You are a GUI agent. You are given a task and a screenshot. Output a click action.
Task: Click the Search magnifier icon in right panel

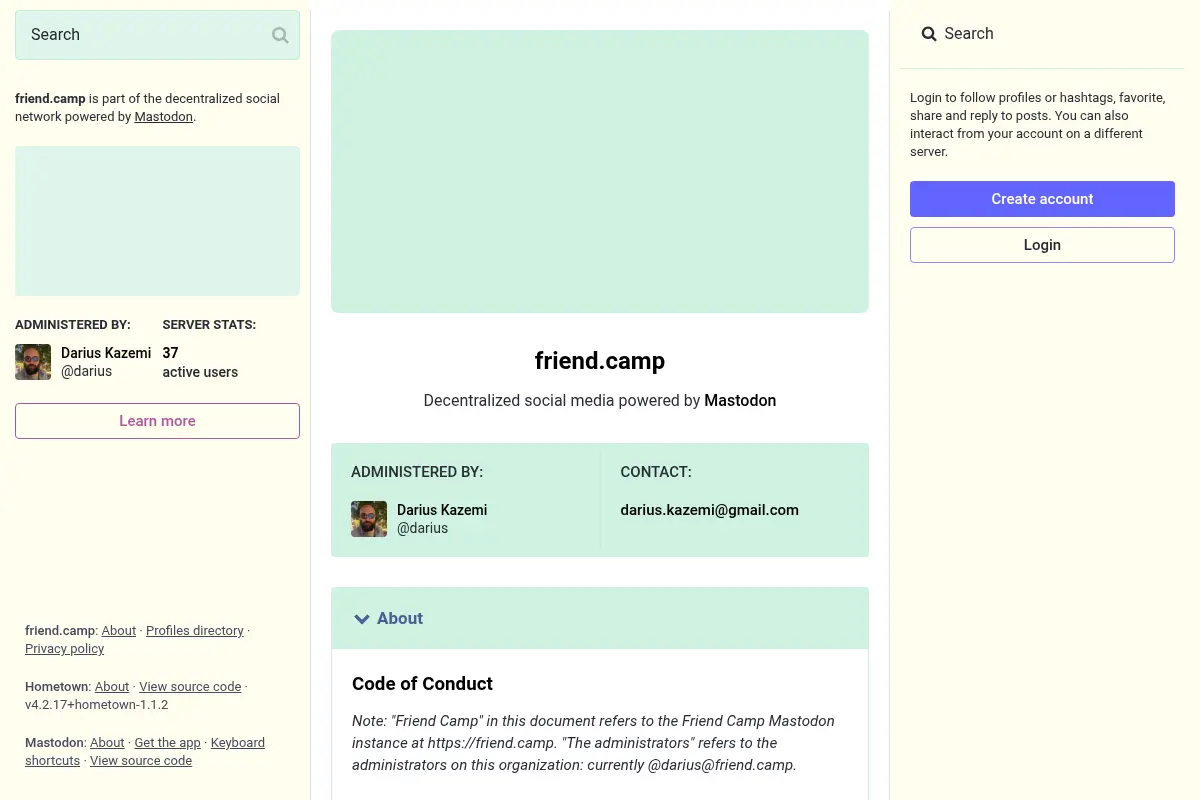929,34
